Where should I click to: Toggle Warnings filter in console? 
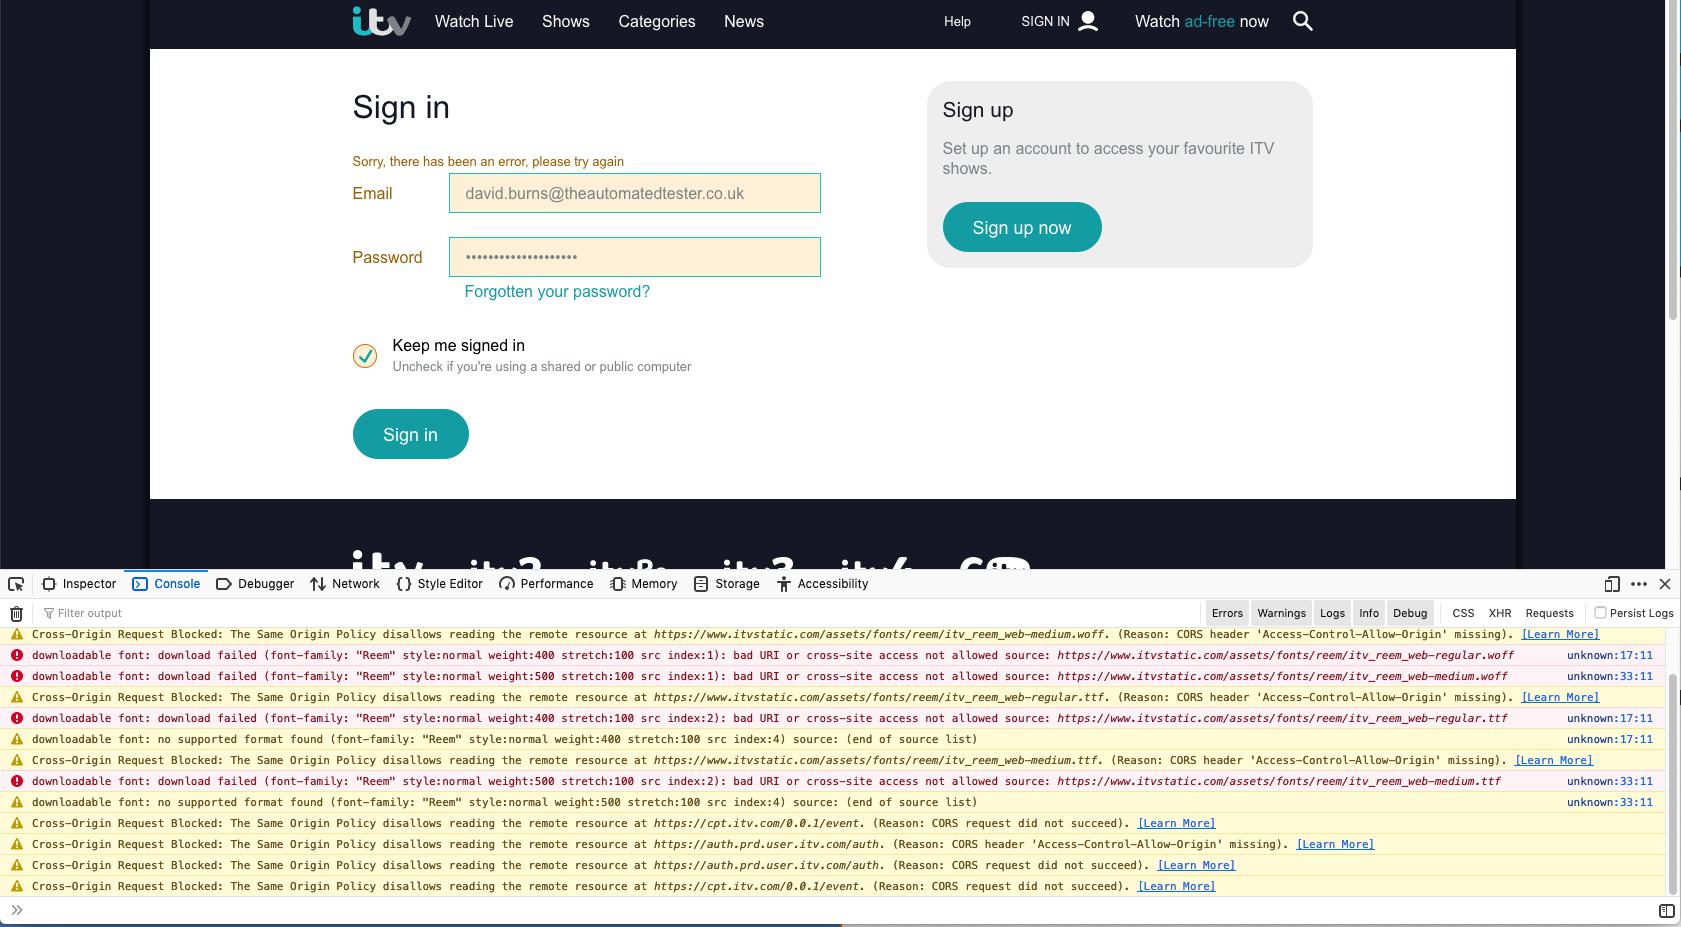(x=1281, y=612)
